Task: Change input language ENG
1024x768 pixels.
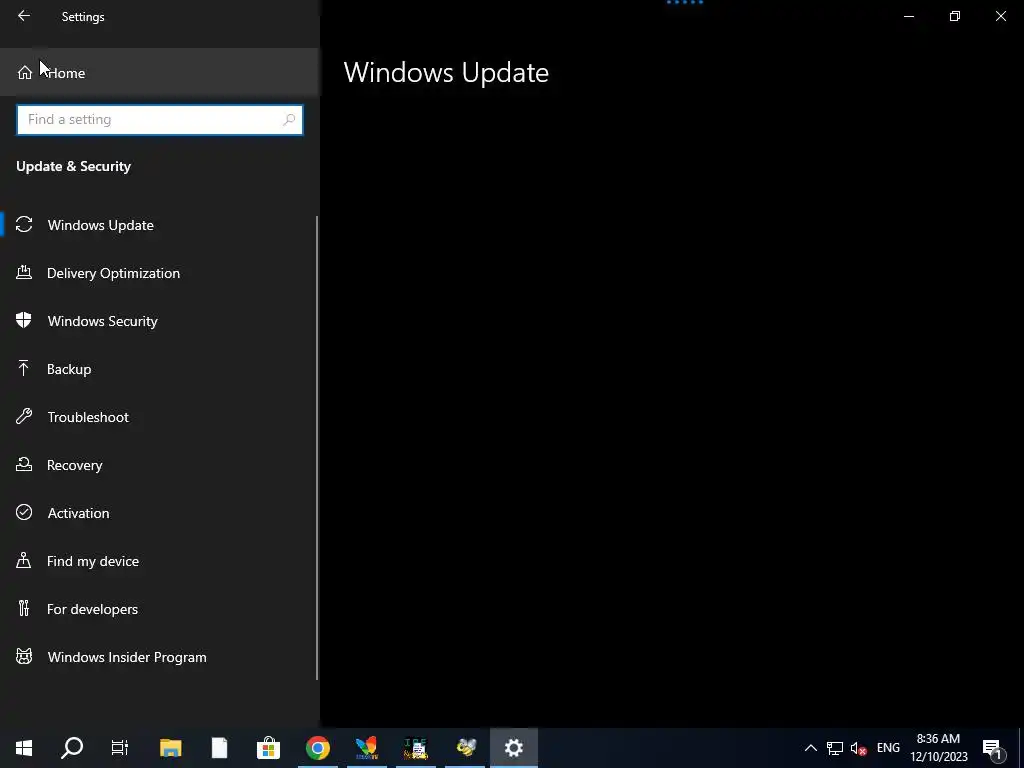Action: click(888, 748)
